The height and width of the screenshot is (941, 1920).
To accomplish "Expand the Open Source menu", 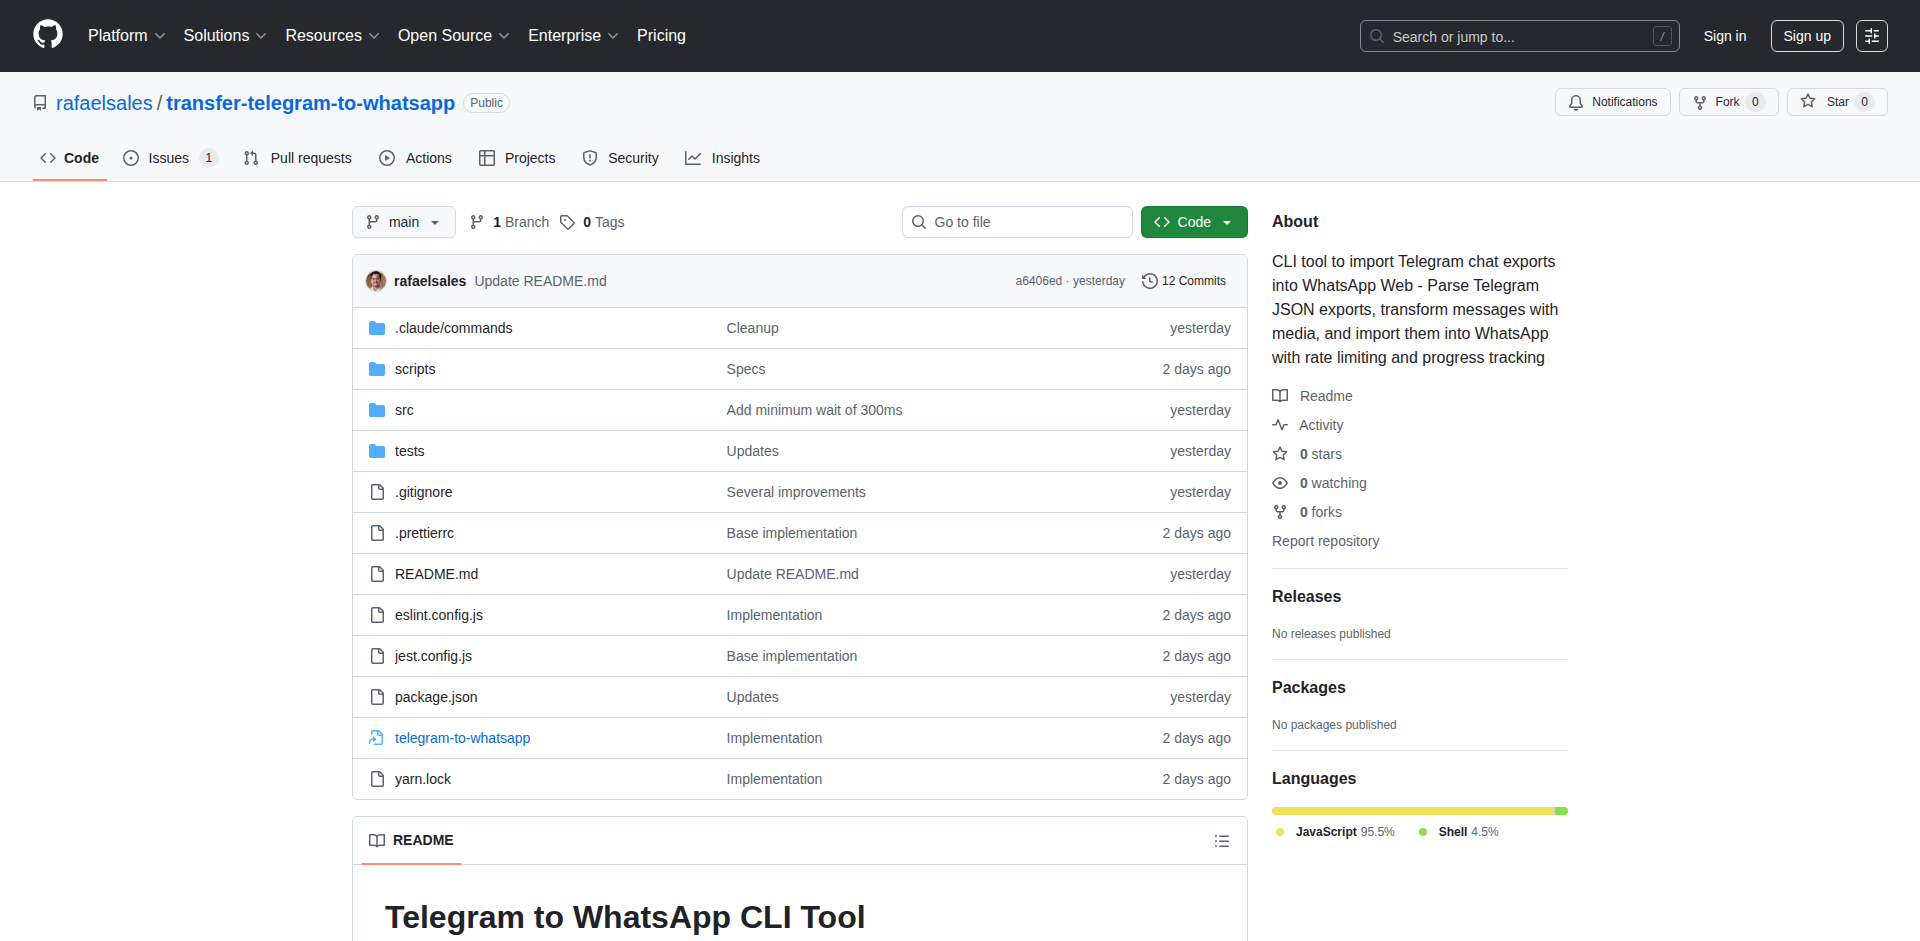I will (x=454, y=36).
